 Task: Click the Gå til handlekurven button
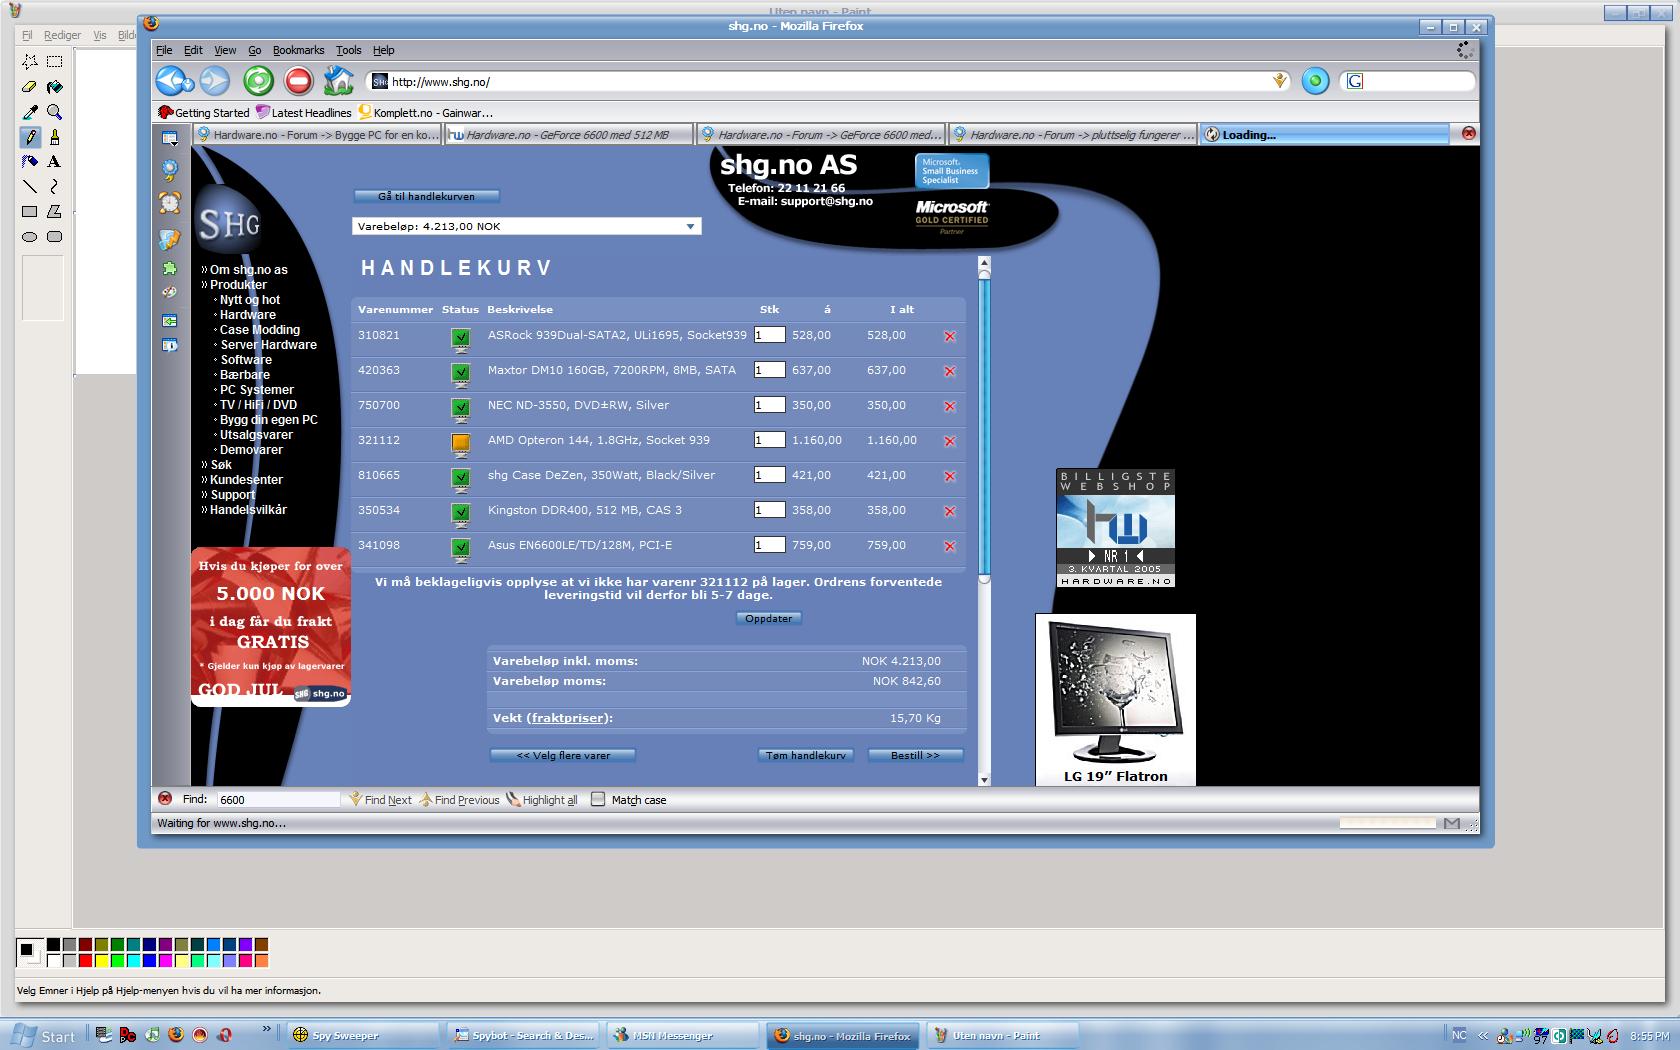[x=426, y=196]
